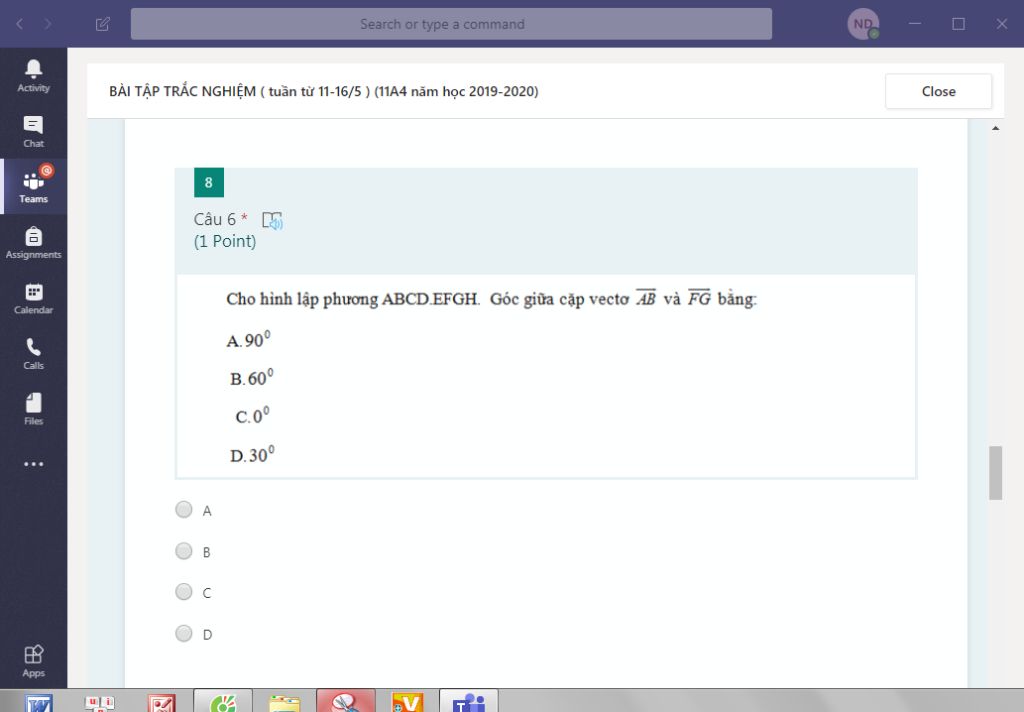Screen dimensions: 1024x712
Task: Minimize the Teams window
Action: coord(915,24)
